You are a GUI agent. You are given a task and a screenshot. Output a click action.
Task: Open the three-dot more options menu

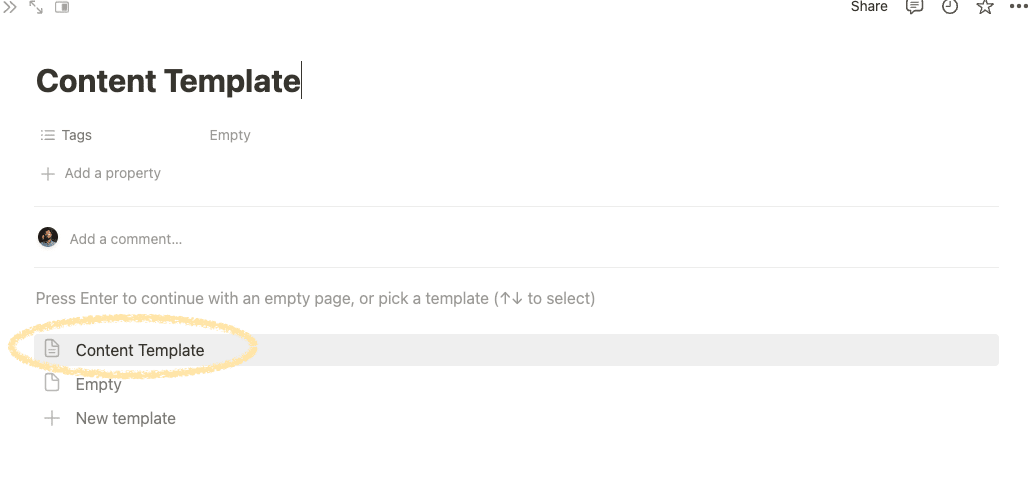[x=1018, y=7]
